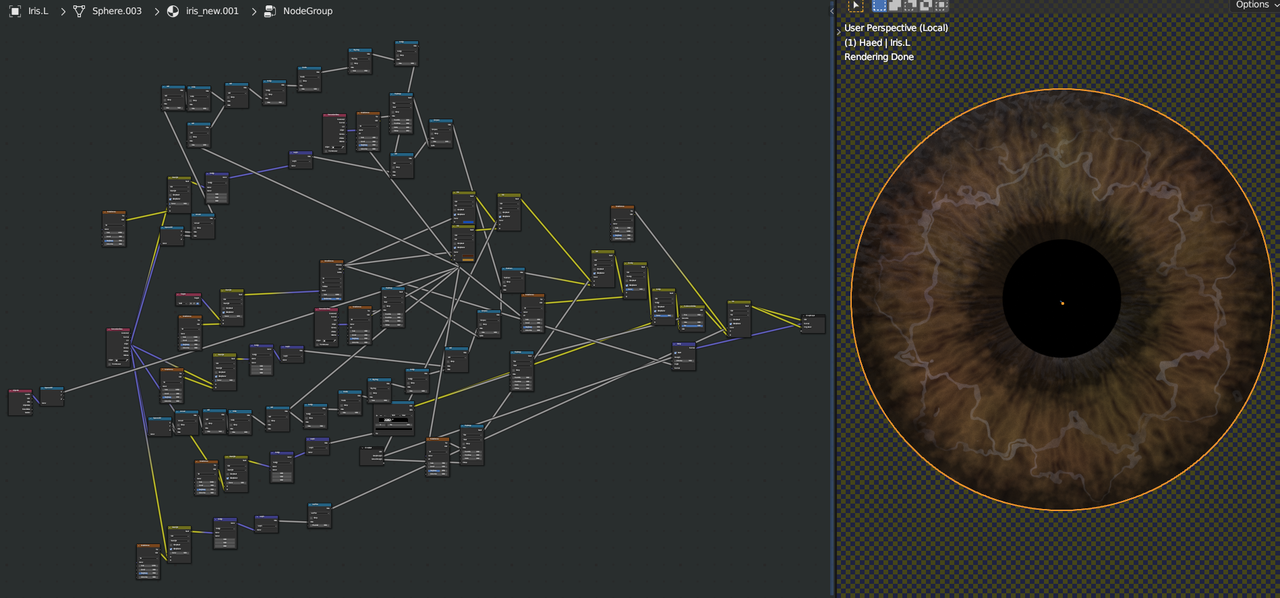
Task: Choose the 'Set new selection' mode icon
Action: (x=880, y=6)
